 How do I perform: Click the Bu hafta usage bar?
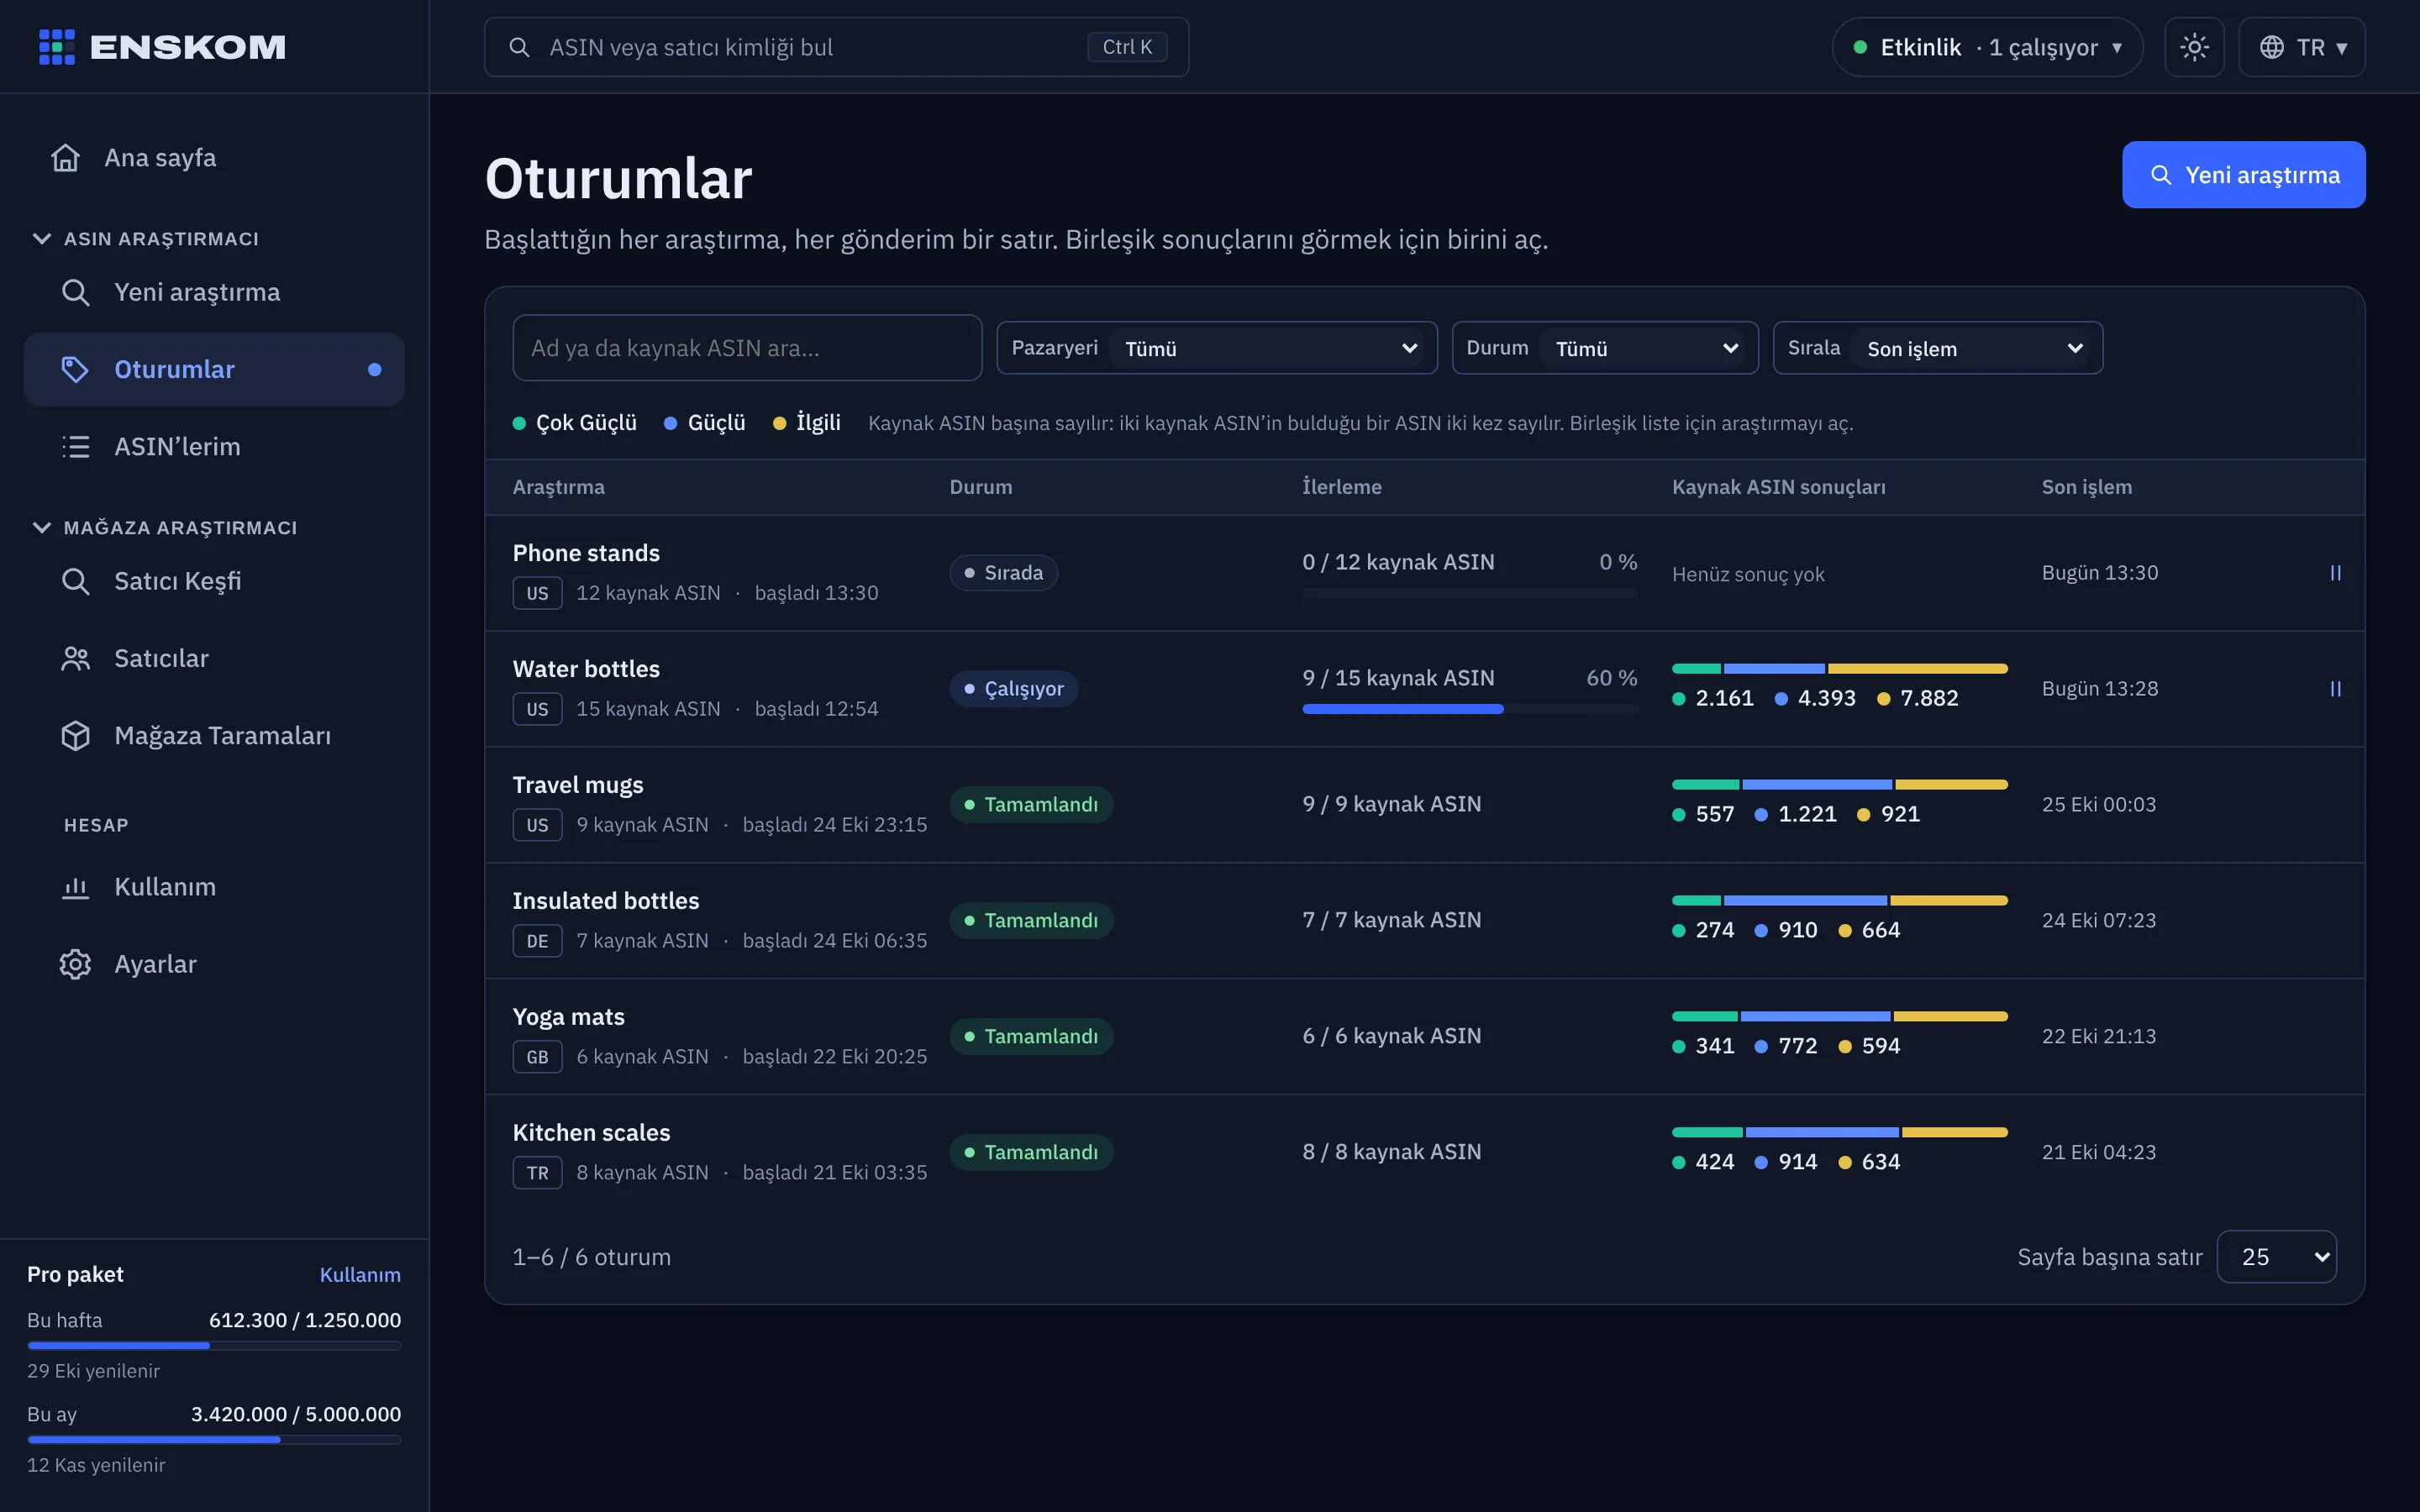214,1346
